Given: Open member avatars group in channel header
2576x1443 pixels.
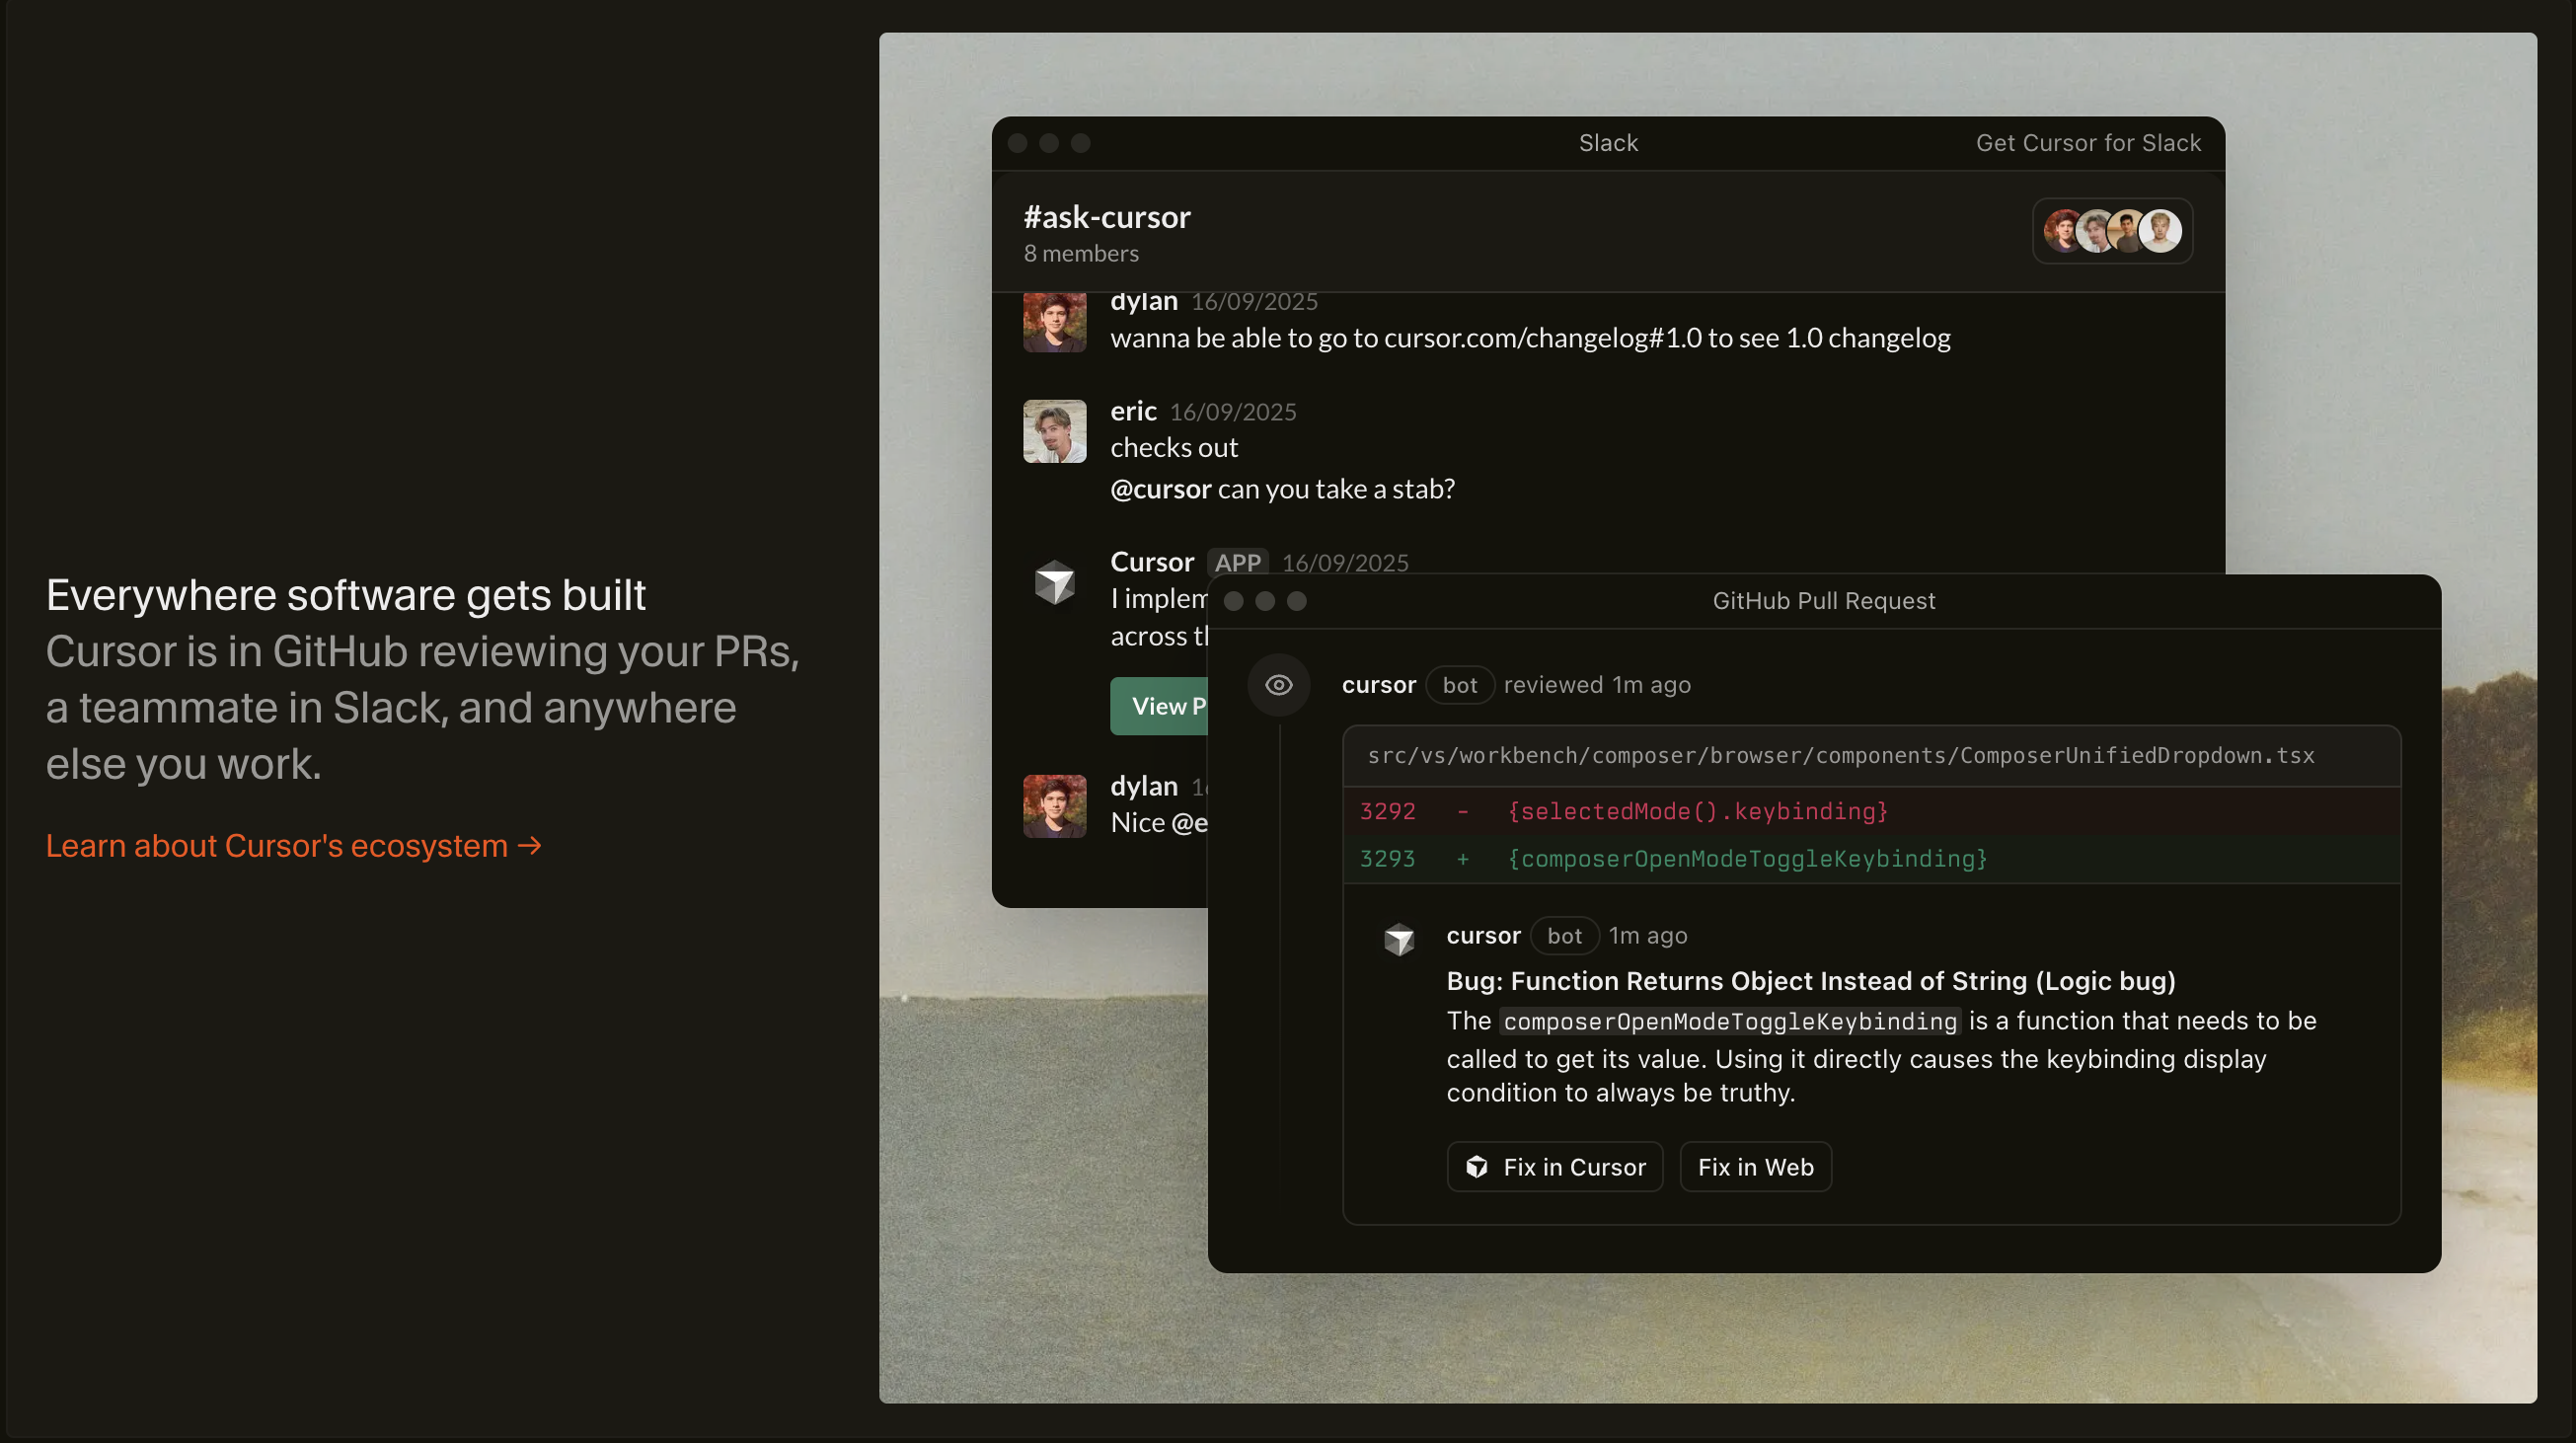Looking at the screenshot, I should coord(2111,231).
